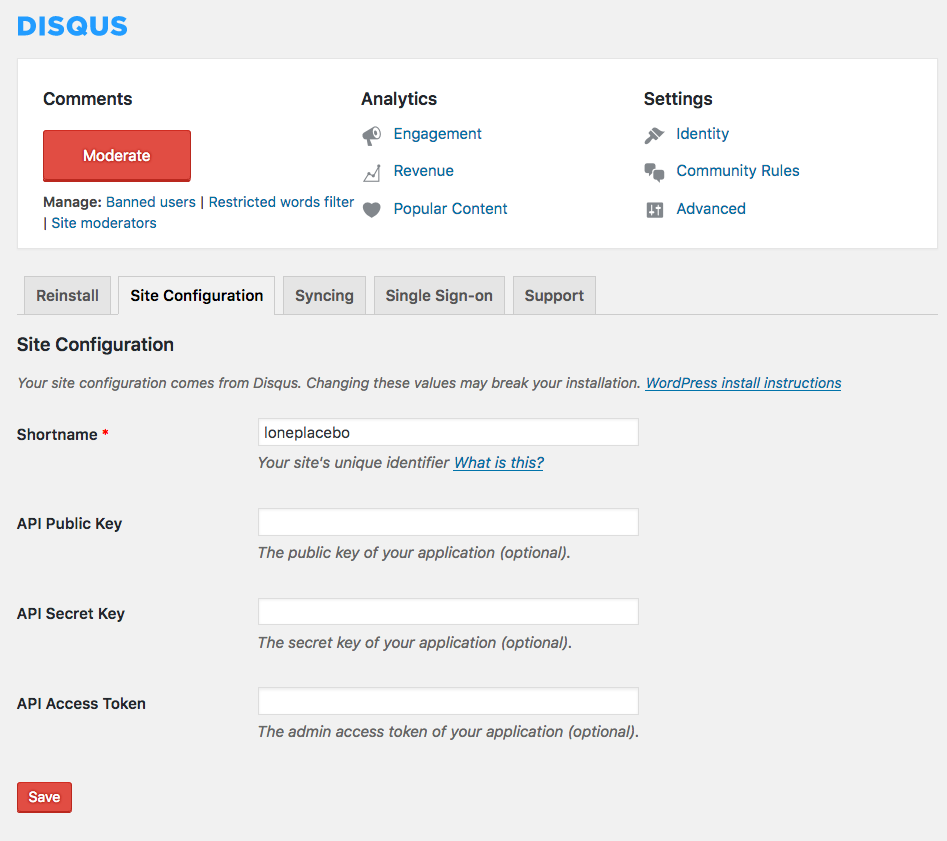
Task: Click the Analytics heading
Action: [399, 98]
